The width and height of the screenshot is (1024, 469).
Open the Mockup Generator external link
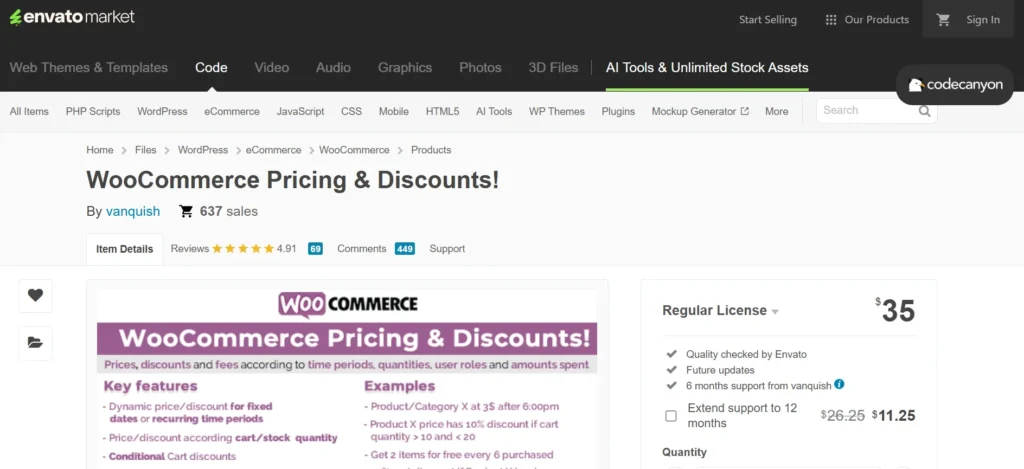700,111
